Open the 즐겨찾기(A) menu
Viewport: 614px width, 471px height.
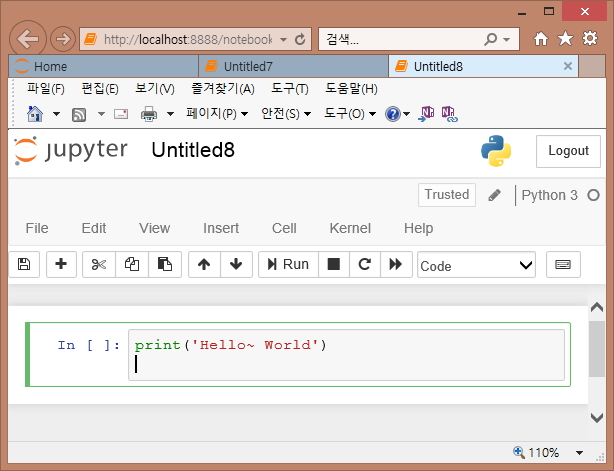pyautogui.click(x=222, y=89)
